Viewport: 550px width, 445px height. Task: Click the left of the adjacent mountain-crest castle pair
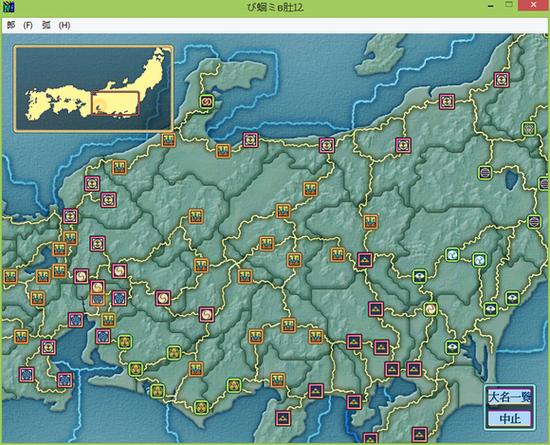pos(392,369)
